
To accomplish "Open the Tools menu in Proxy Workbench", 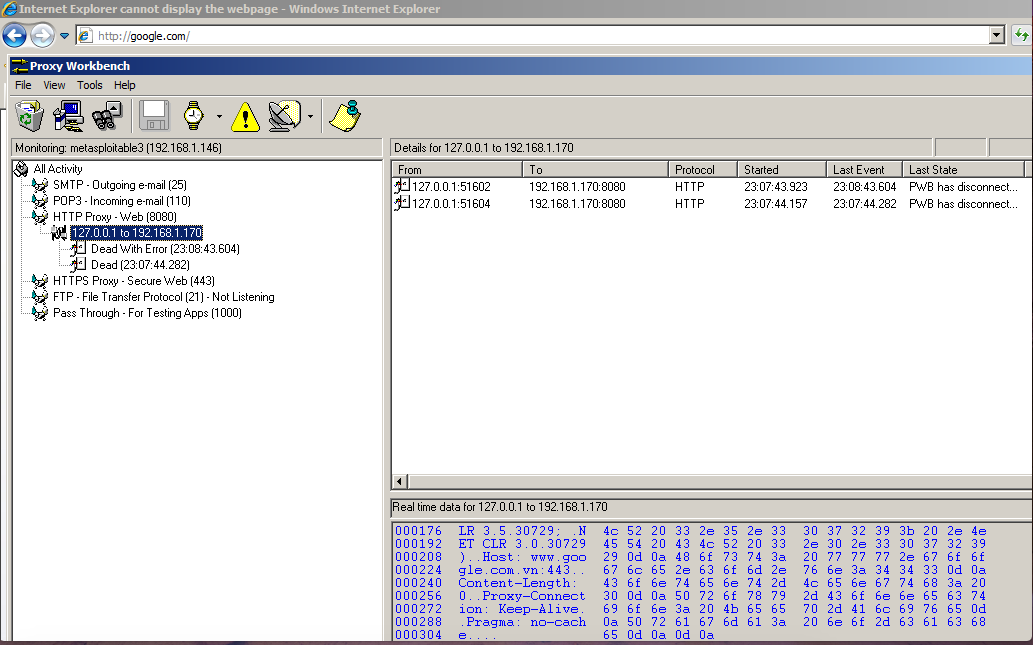I will click(90, 85).
